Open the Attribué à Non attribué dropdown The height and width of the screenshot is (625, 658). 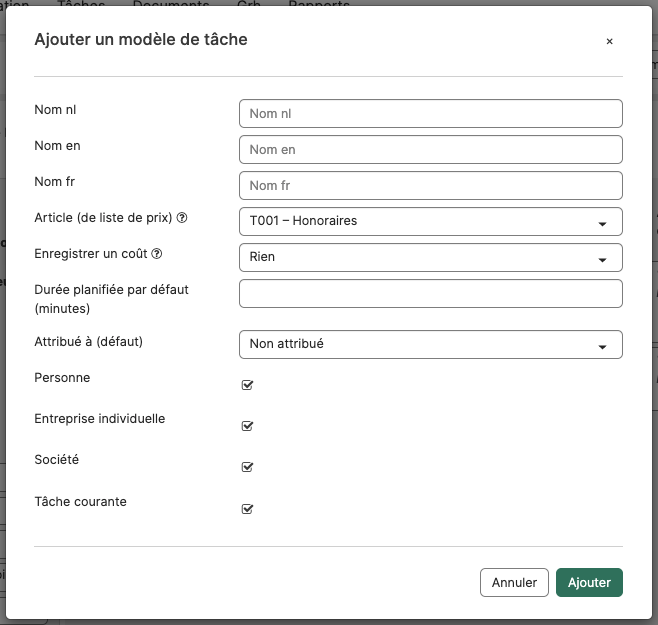tap(431, 344)
